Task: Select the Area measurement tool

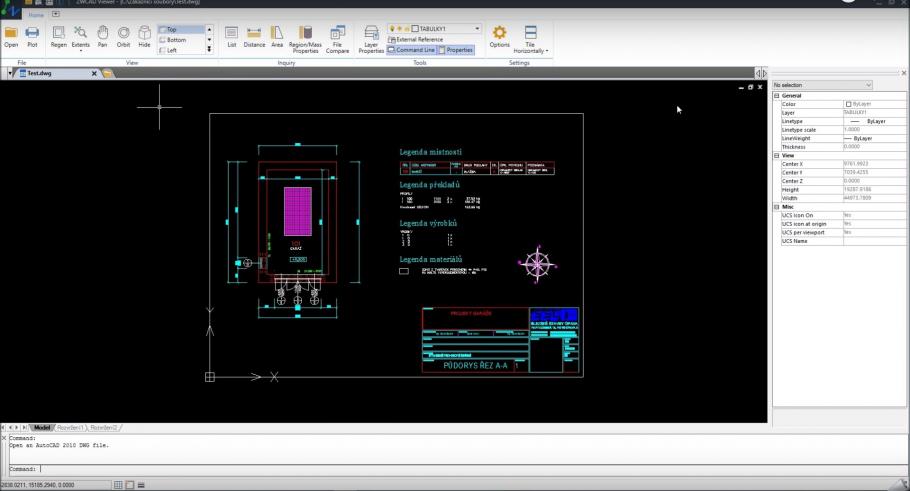Action: point(277,36)
